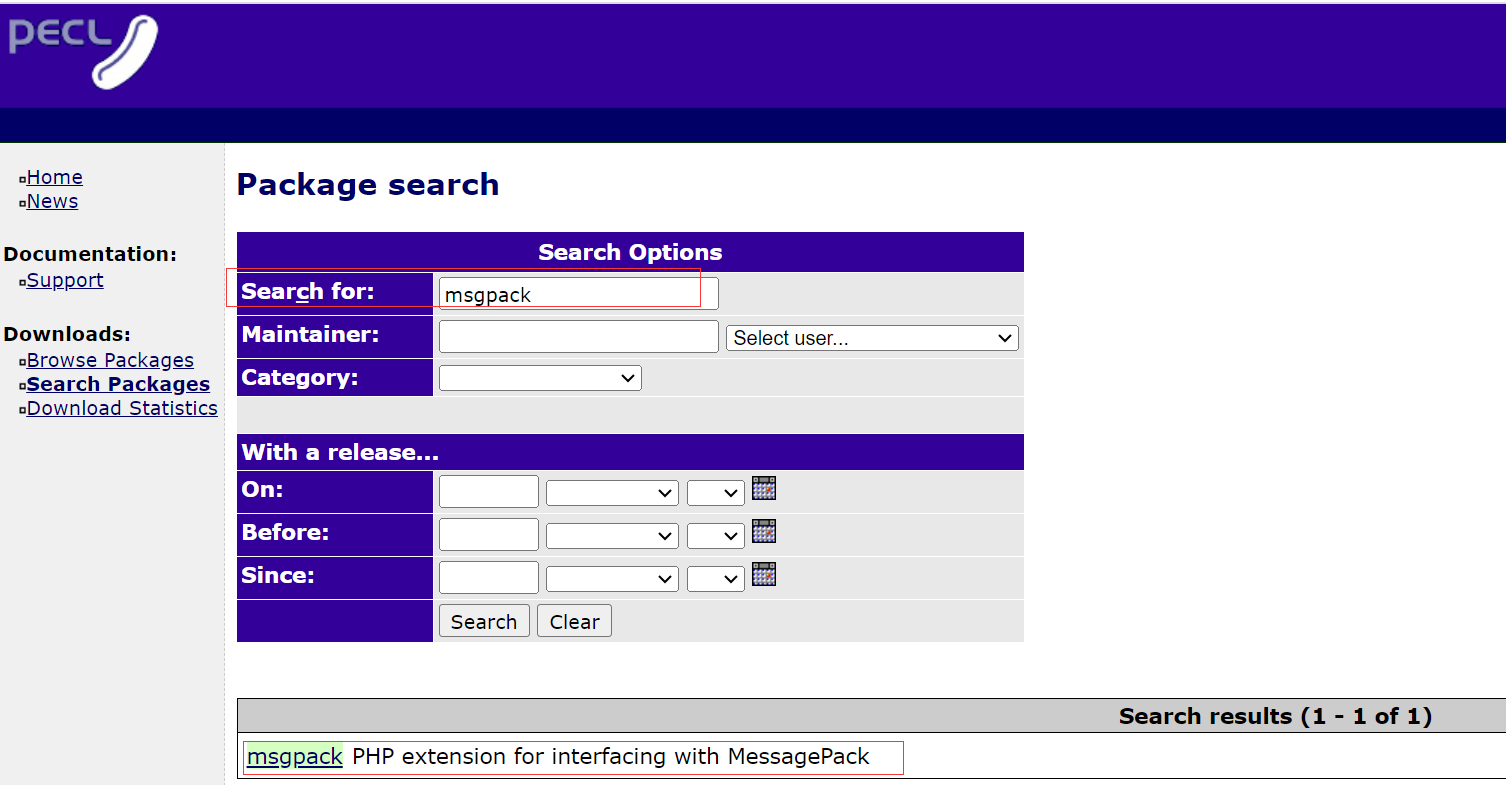
Task: Open Download Statistics link
Action: pyautogui.click(x=122, y=408)
